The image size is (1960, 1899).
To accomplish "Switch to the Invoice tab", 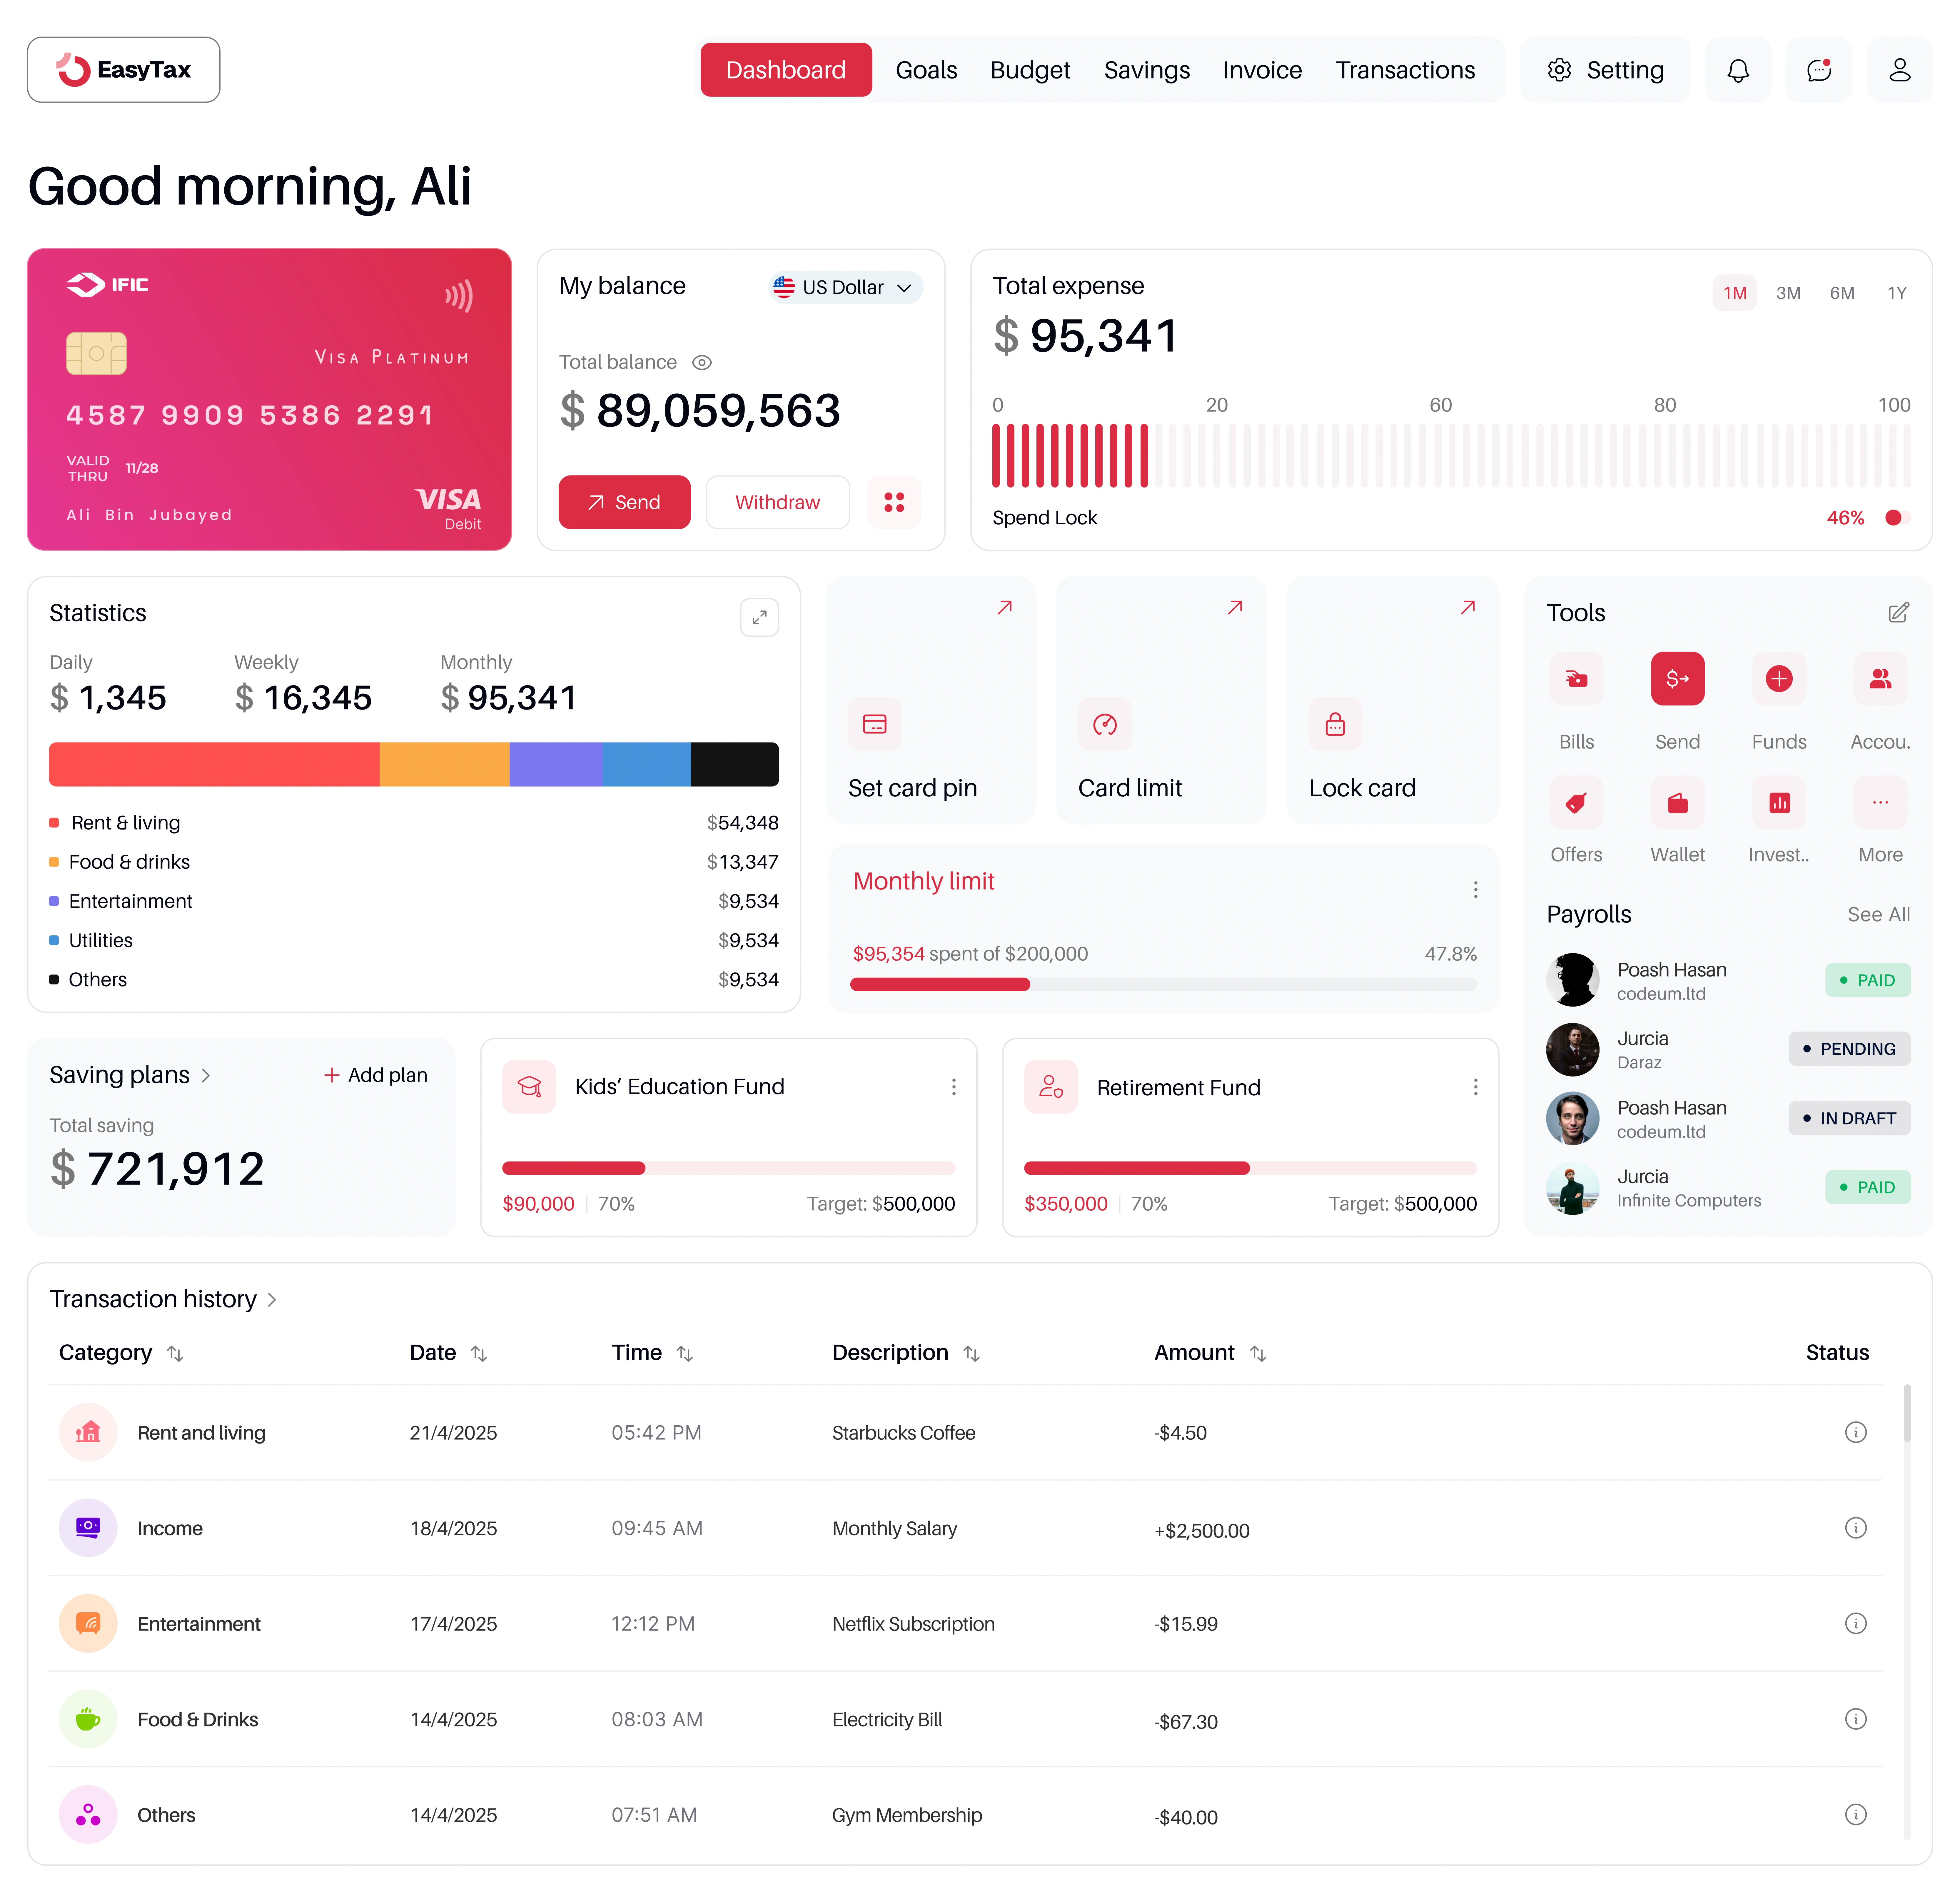I will click(1262, 70).
